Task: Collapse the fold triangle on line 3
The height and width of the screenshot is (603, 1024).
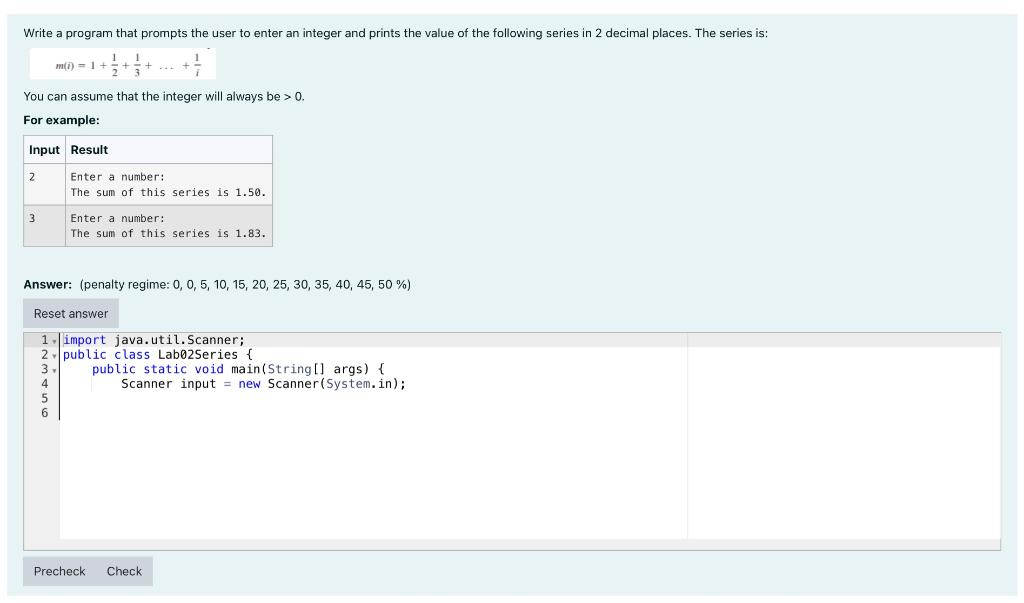Action: click(x=53, y=369)
